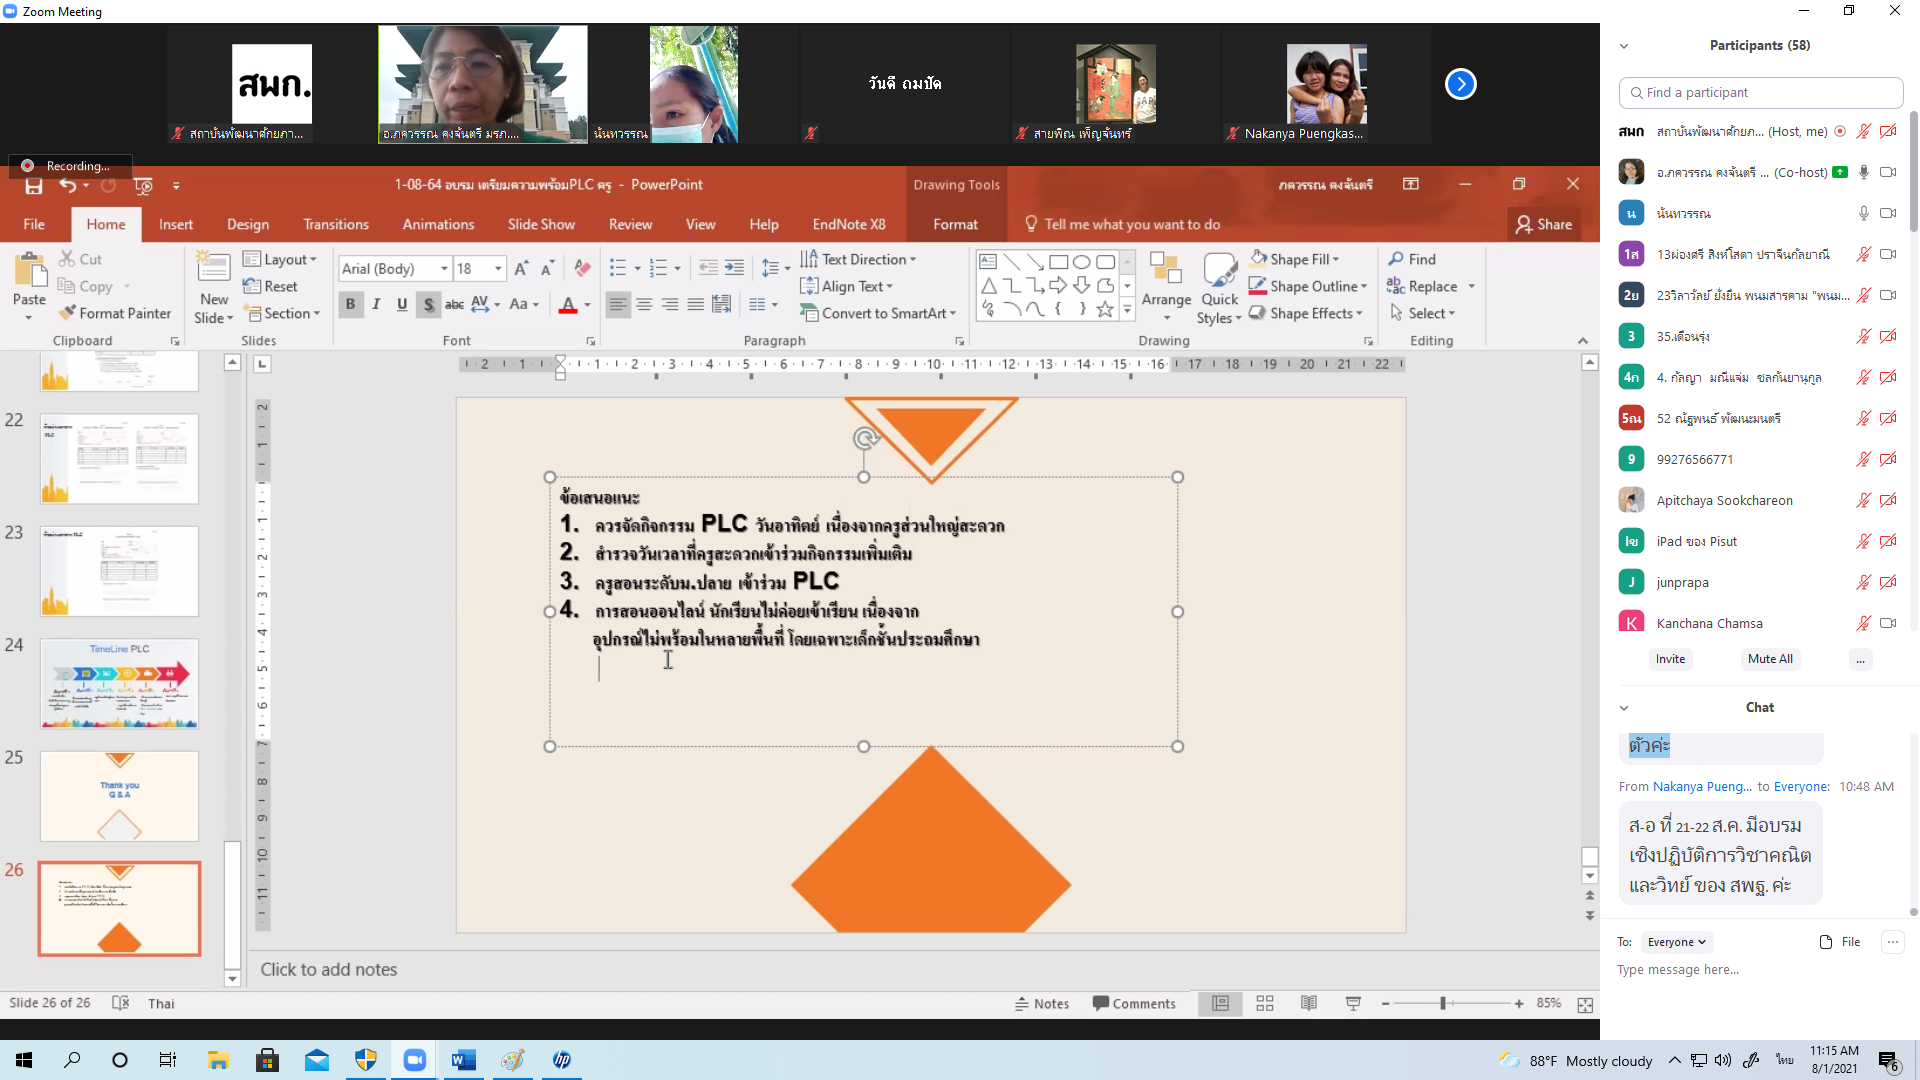Open the Text Direction dropdown
The image size is (1920, 1080).
[x=858, y=259]
